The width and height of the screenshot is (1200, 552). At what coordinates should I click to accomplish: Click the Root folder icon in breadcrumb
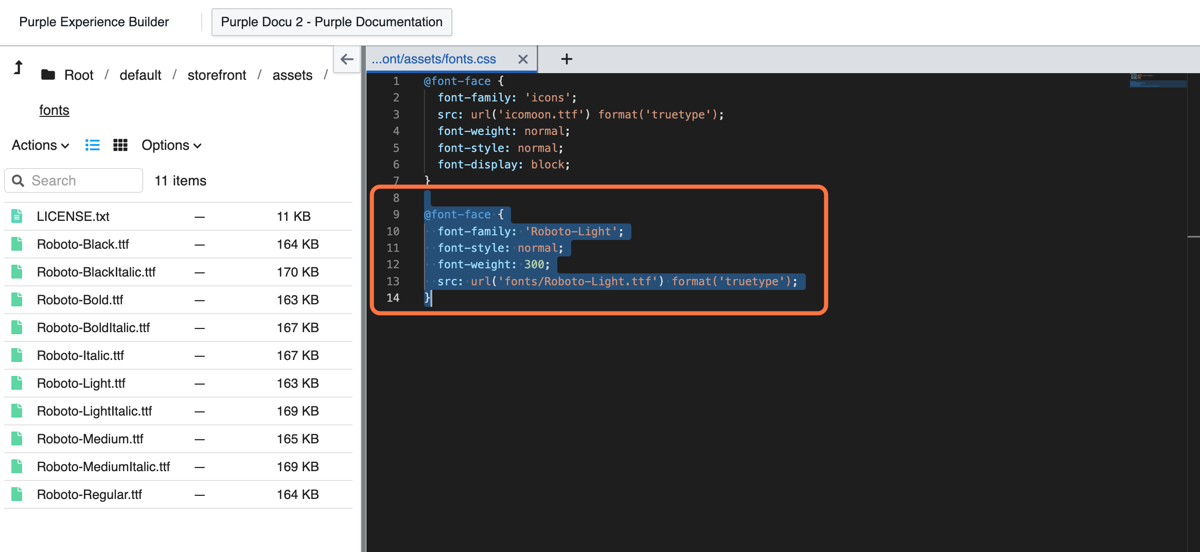(48, 75)
